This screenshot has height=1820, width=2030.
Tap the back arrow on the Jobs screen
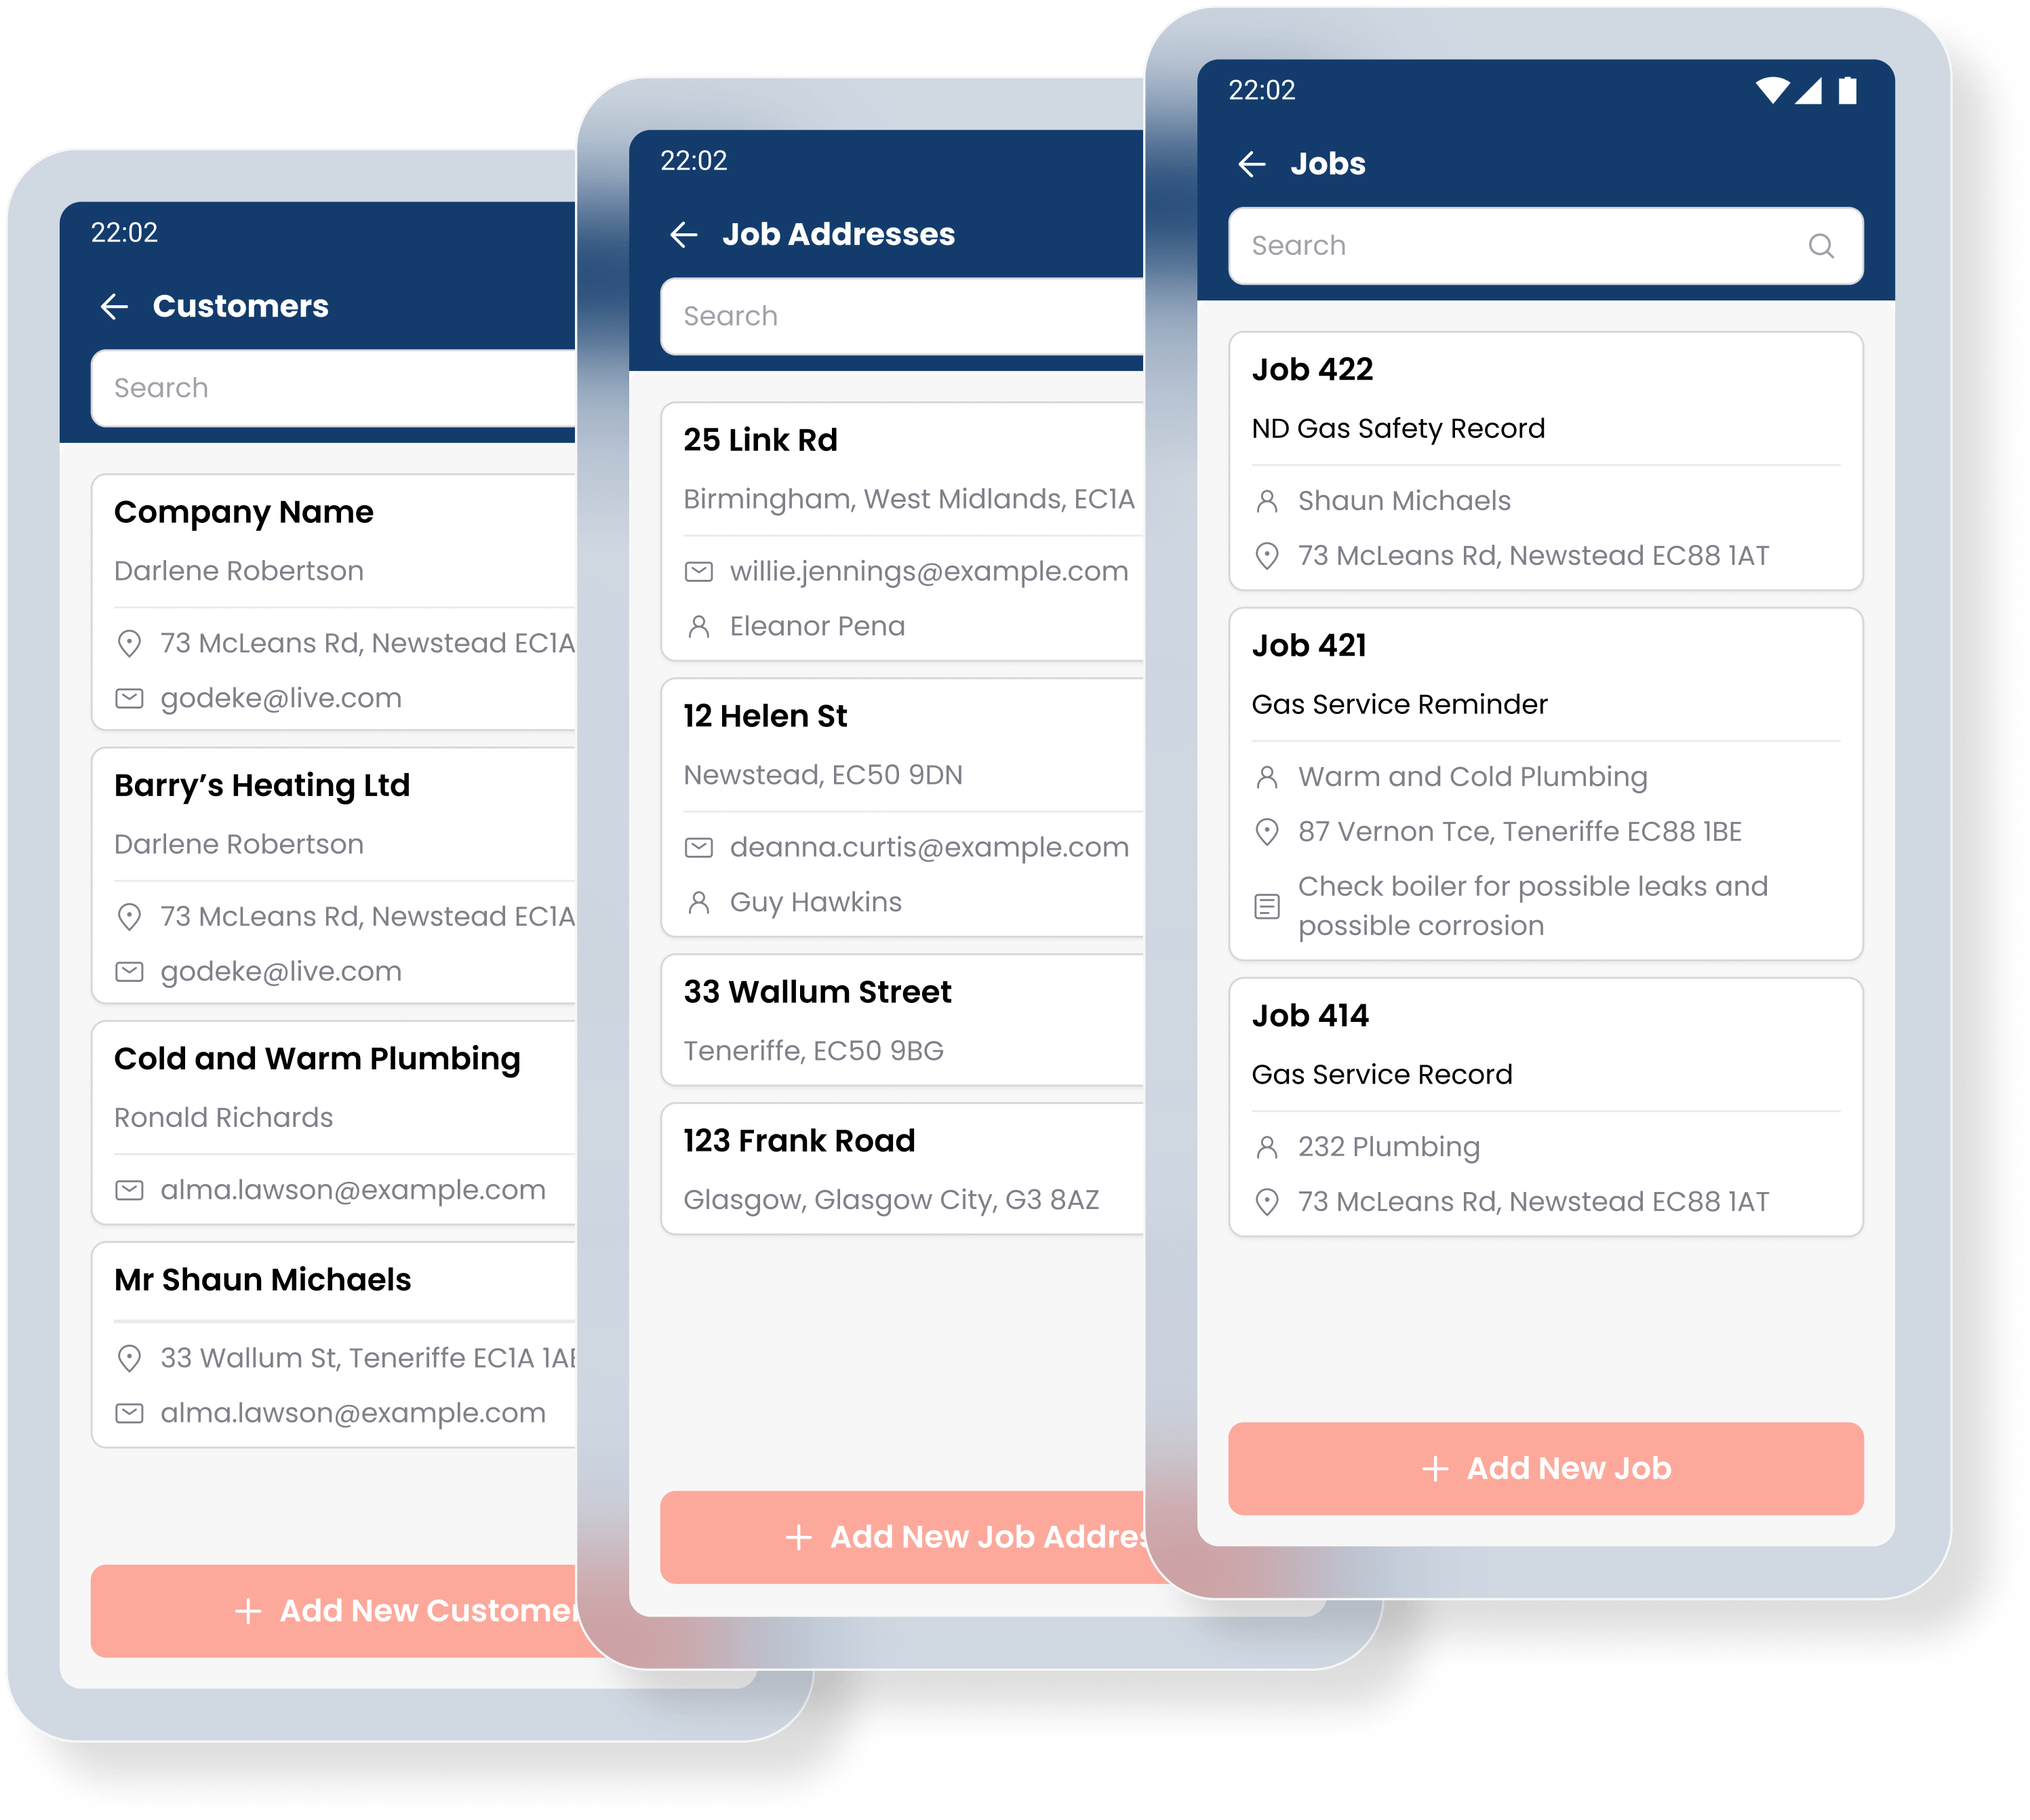click(1252, 163)
